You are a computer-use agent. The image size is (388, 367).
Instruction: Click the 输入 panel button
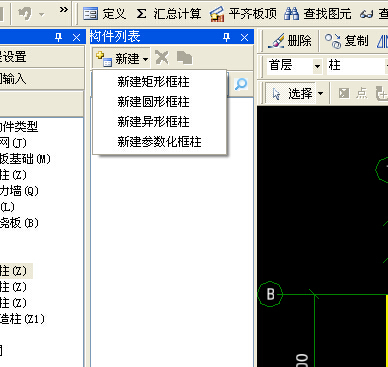(x=42, y=79)
